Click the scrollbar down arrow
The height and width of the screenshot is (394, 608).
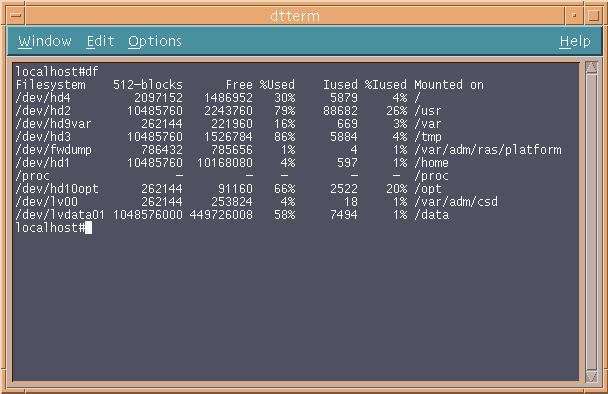[592, 376]
